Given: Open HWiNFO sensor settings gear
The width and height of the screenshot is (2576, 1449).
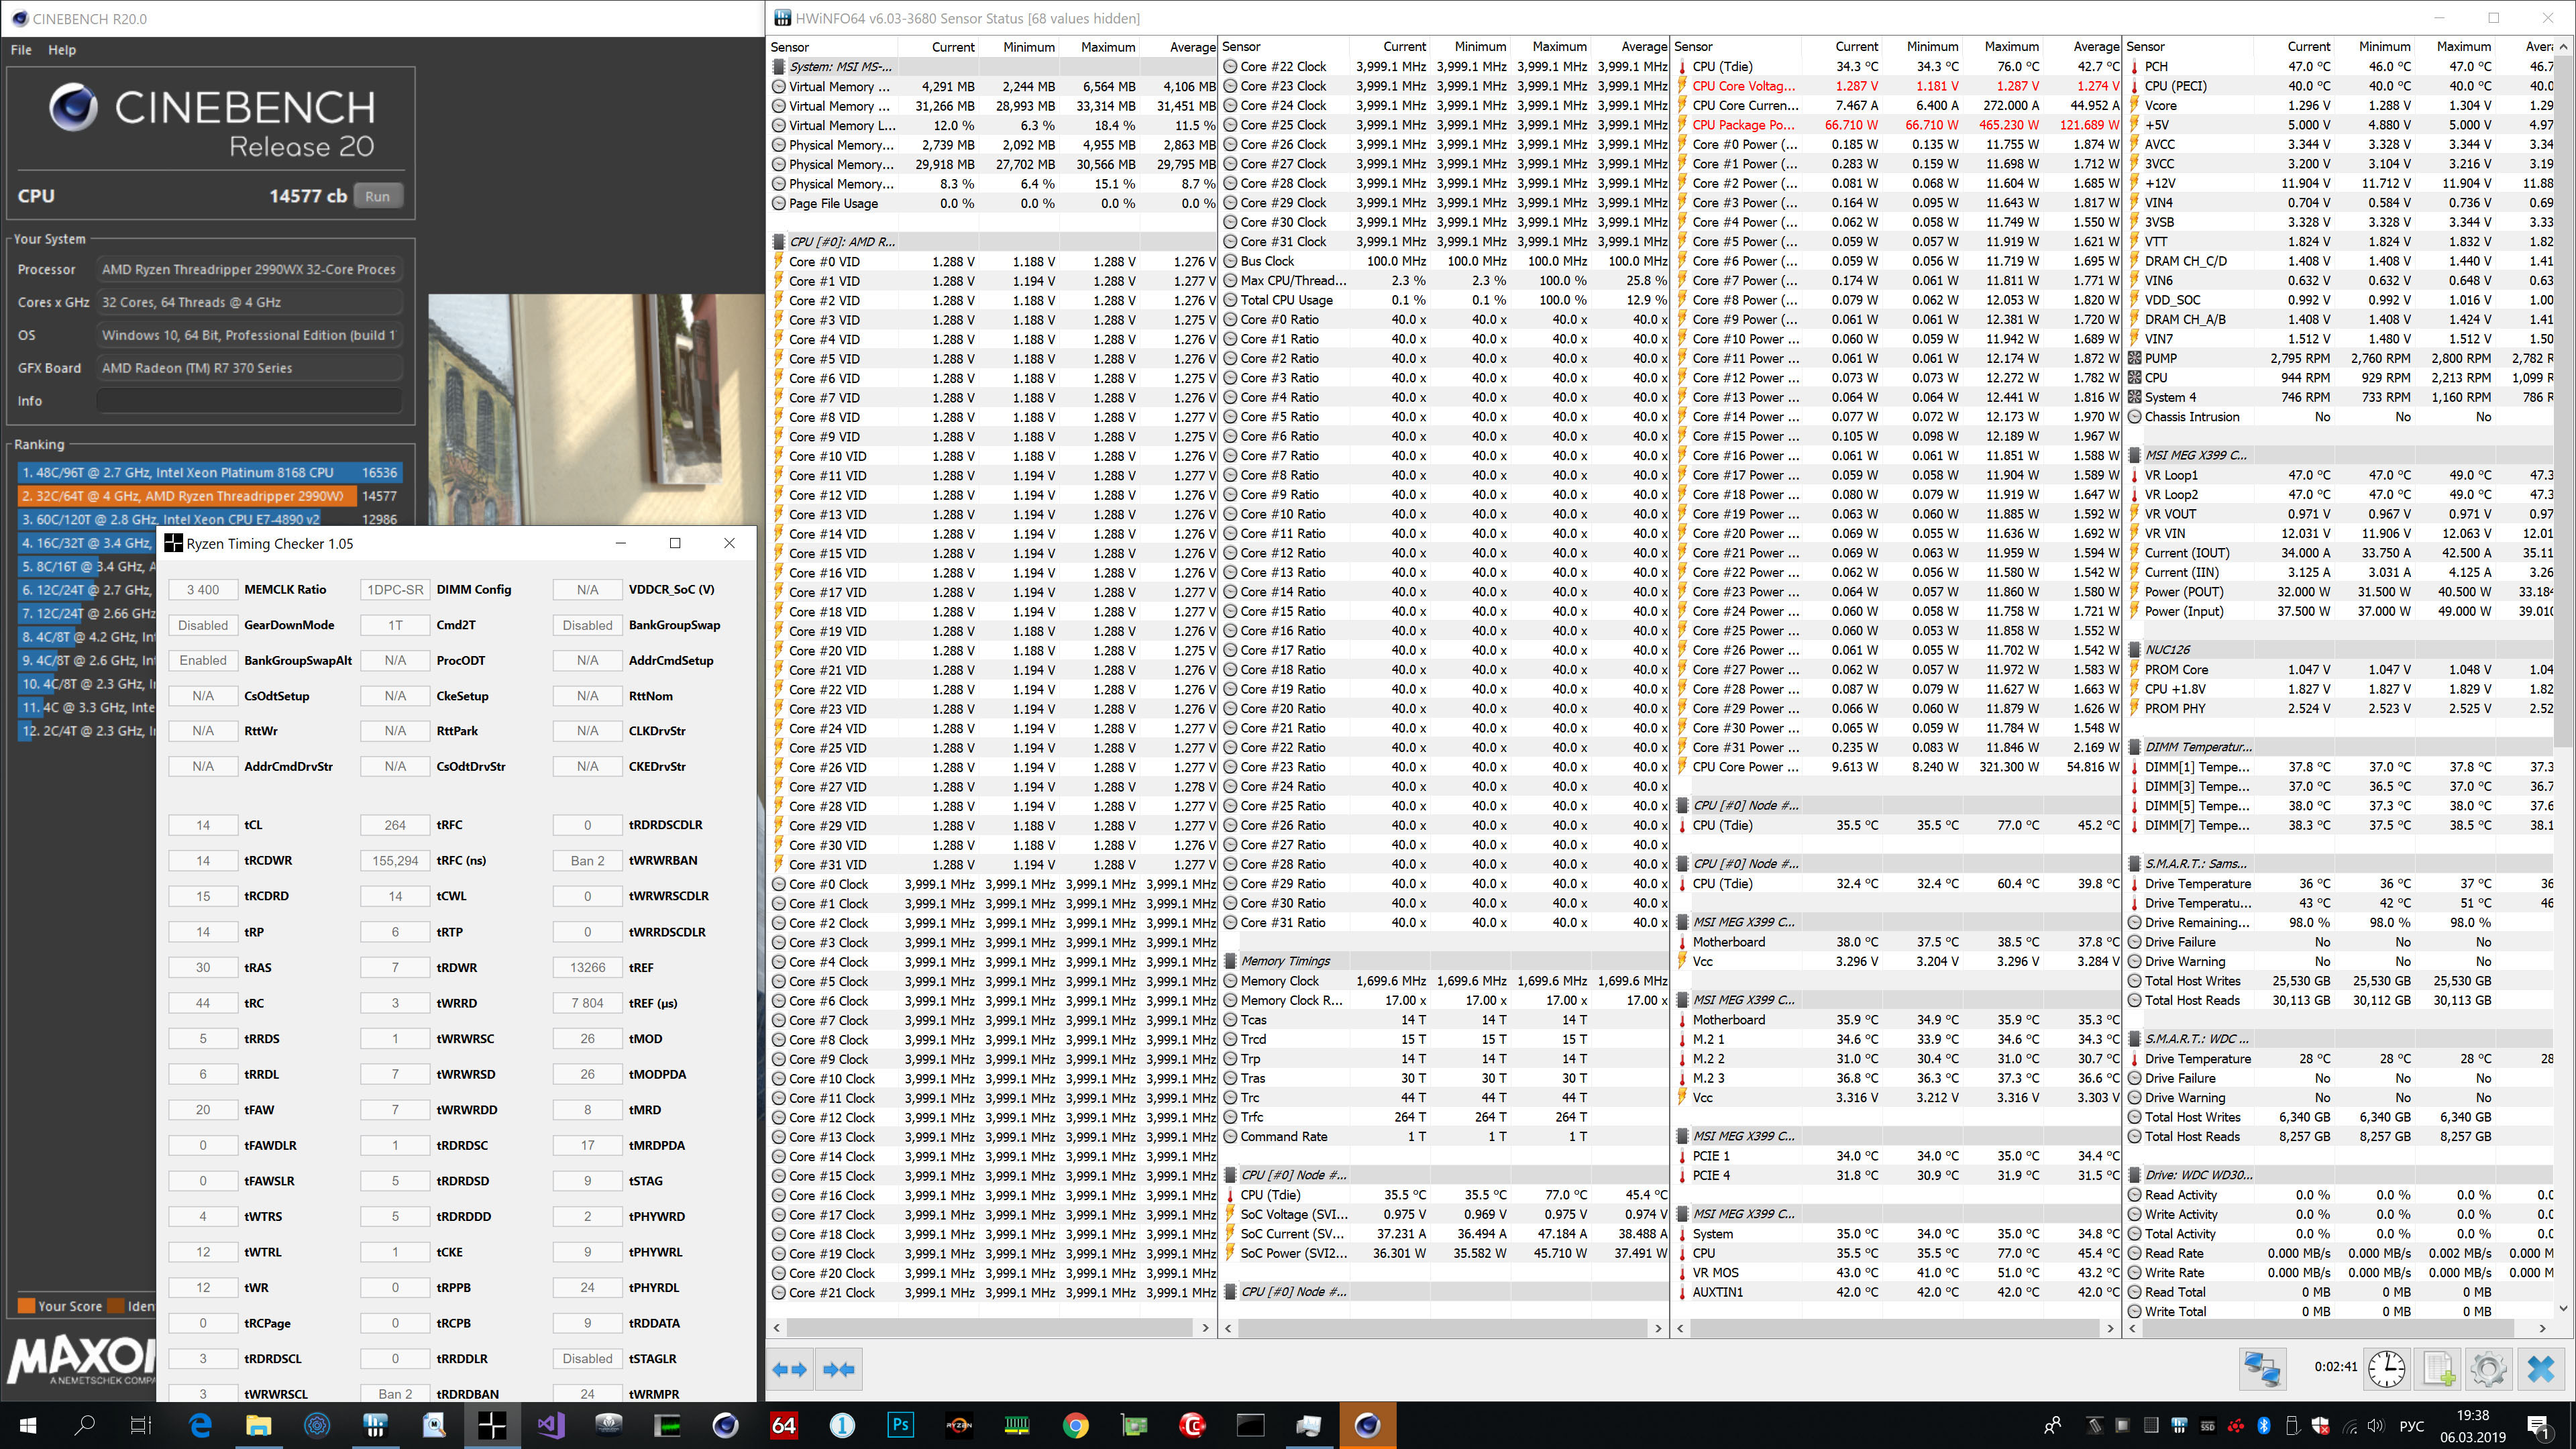Looking at the screenshot, I should click(x=2488, y=1368).
